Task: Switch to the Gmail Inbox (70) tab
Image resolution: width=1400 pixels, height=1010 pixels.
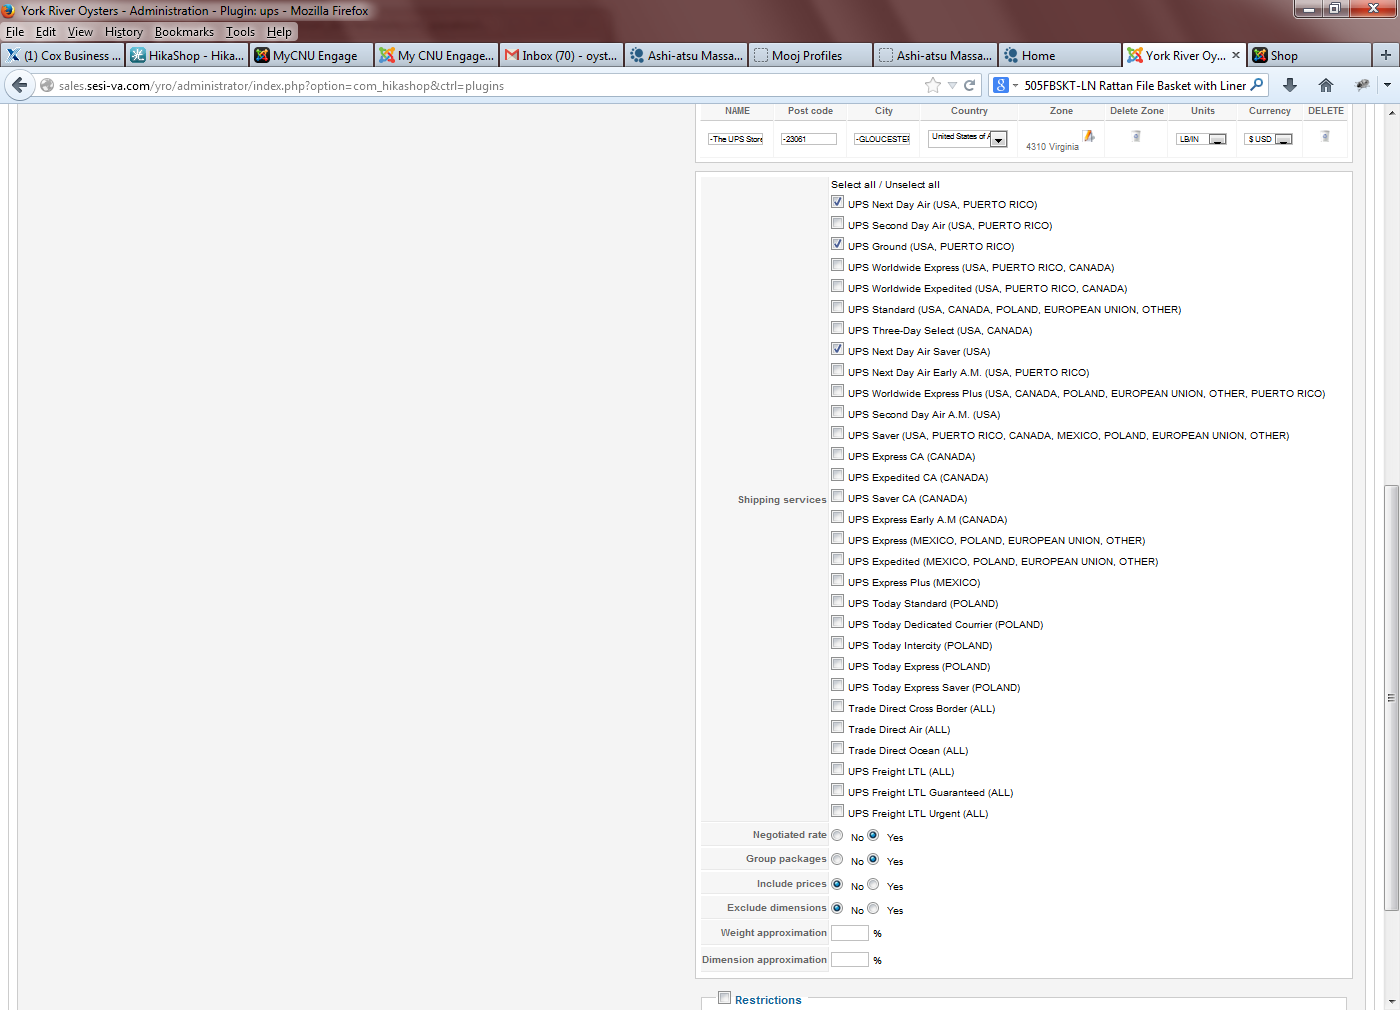Action: tap(562, 55)
